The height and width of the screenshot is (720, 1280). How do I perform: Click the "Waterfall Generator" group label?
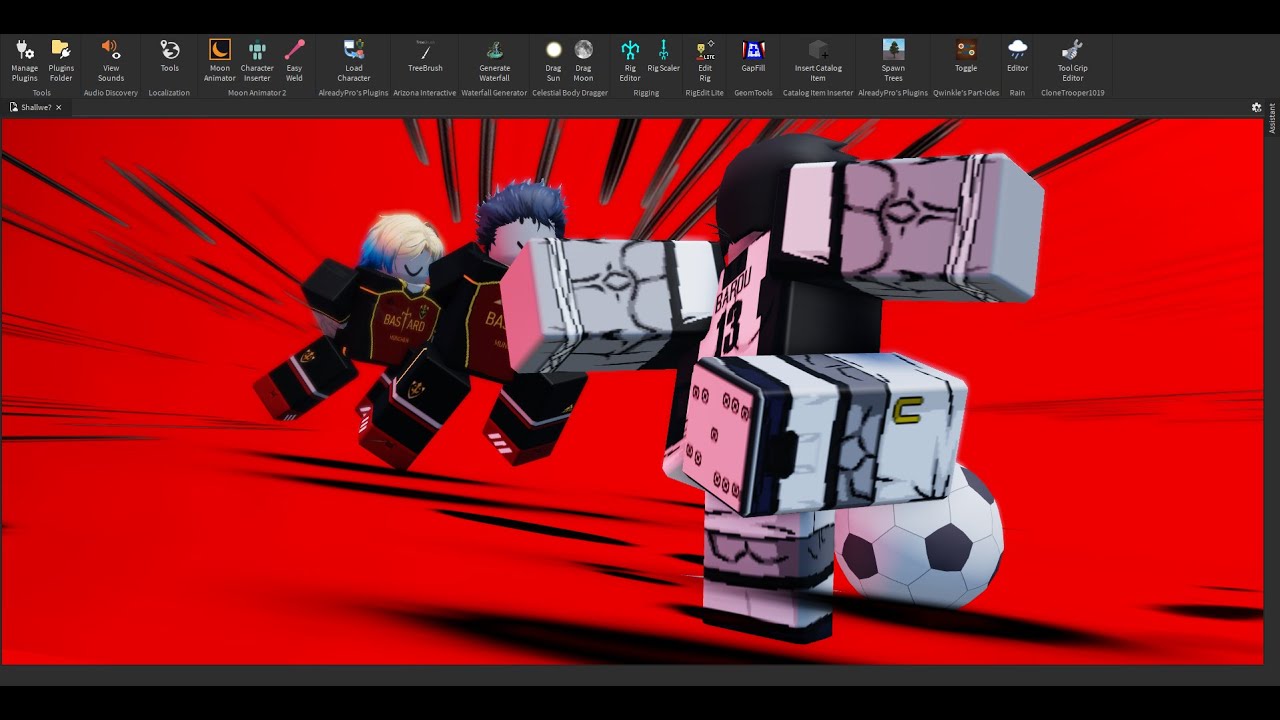(x=494, y=93)
